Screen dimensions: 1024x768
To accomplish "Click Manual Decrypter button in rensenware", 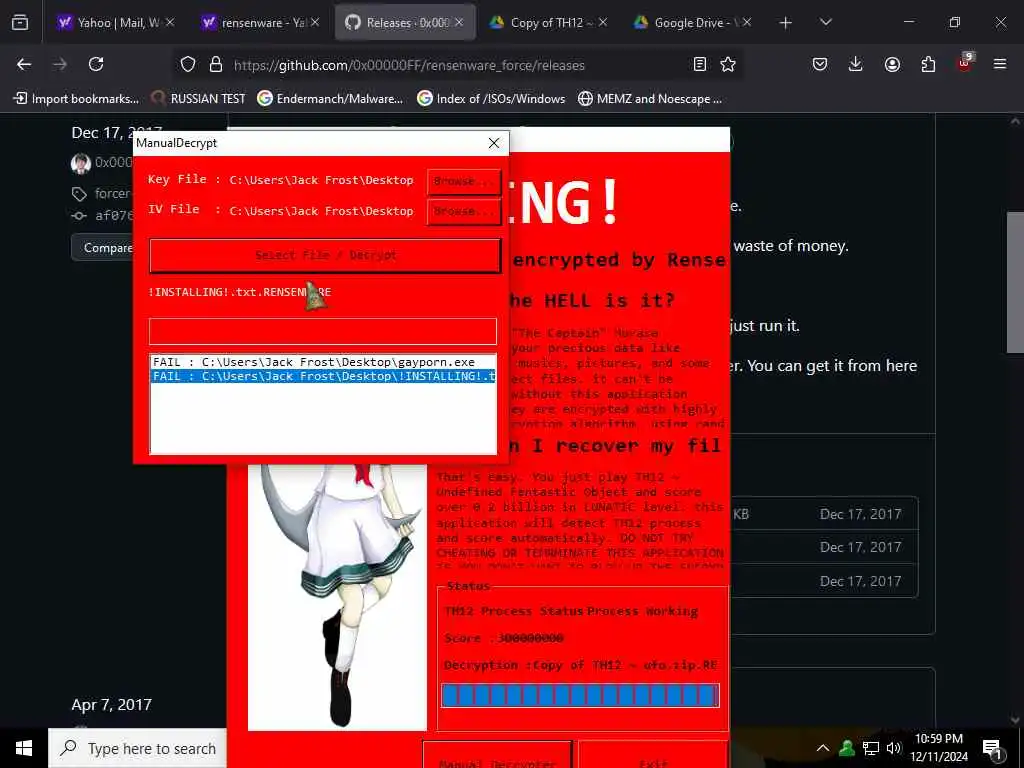I will 498,755.
